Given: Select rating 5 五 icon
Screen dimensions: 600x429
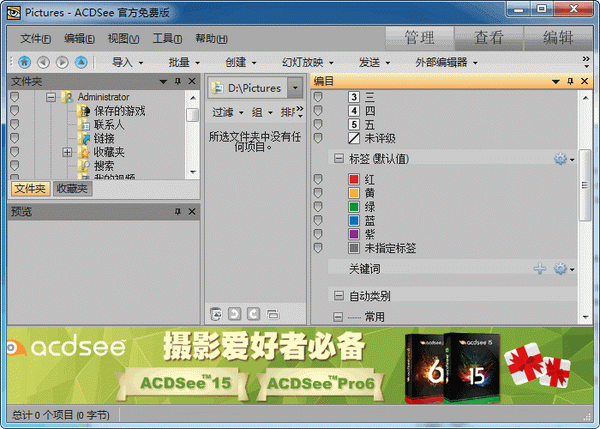Looking at the screenshot, I should (x=354, y=124).
